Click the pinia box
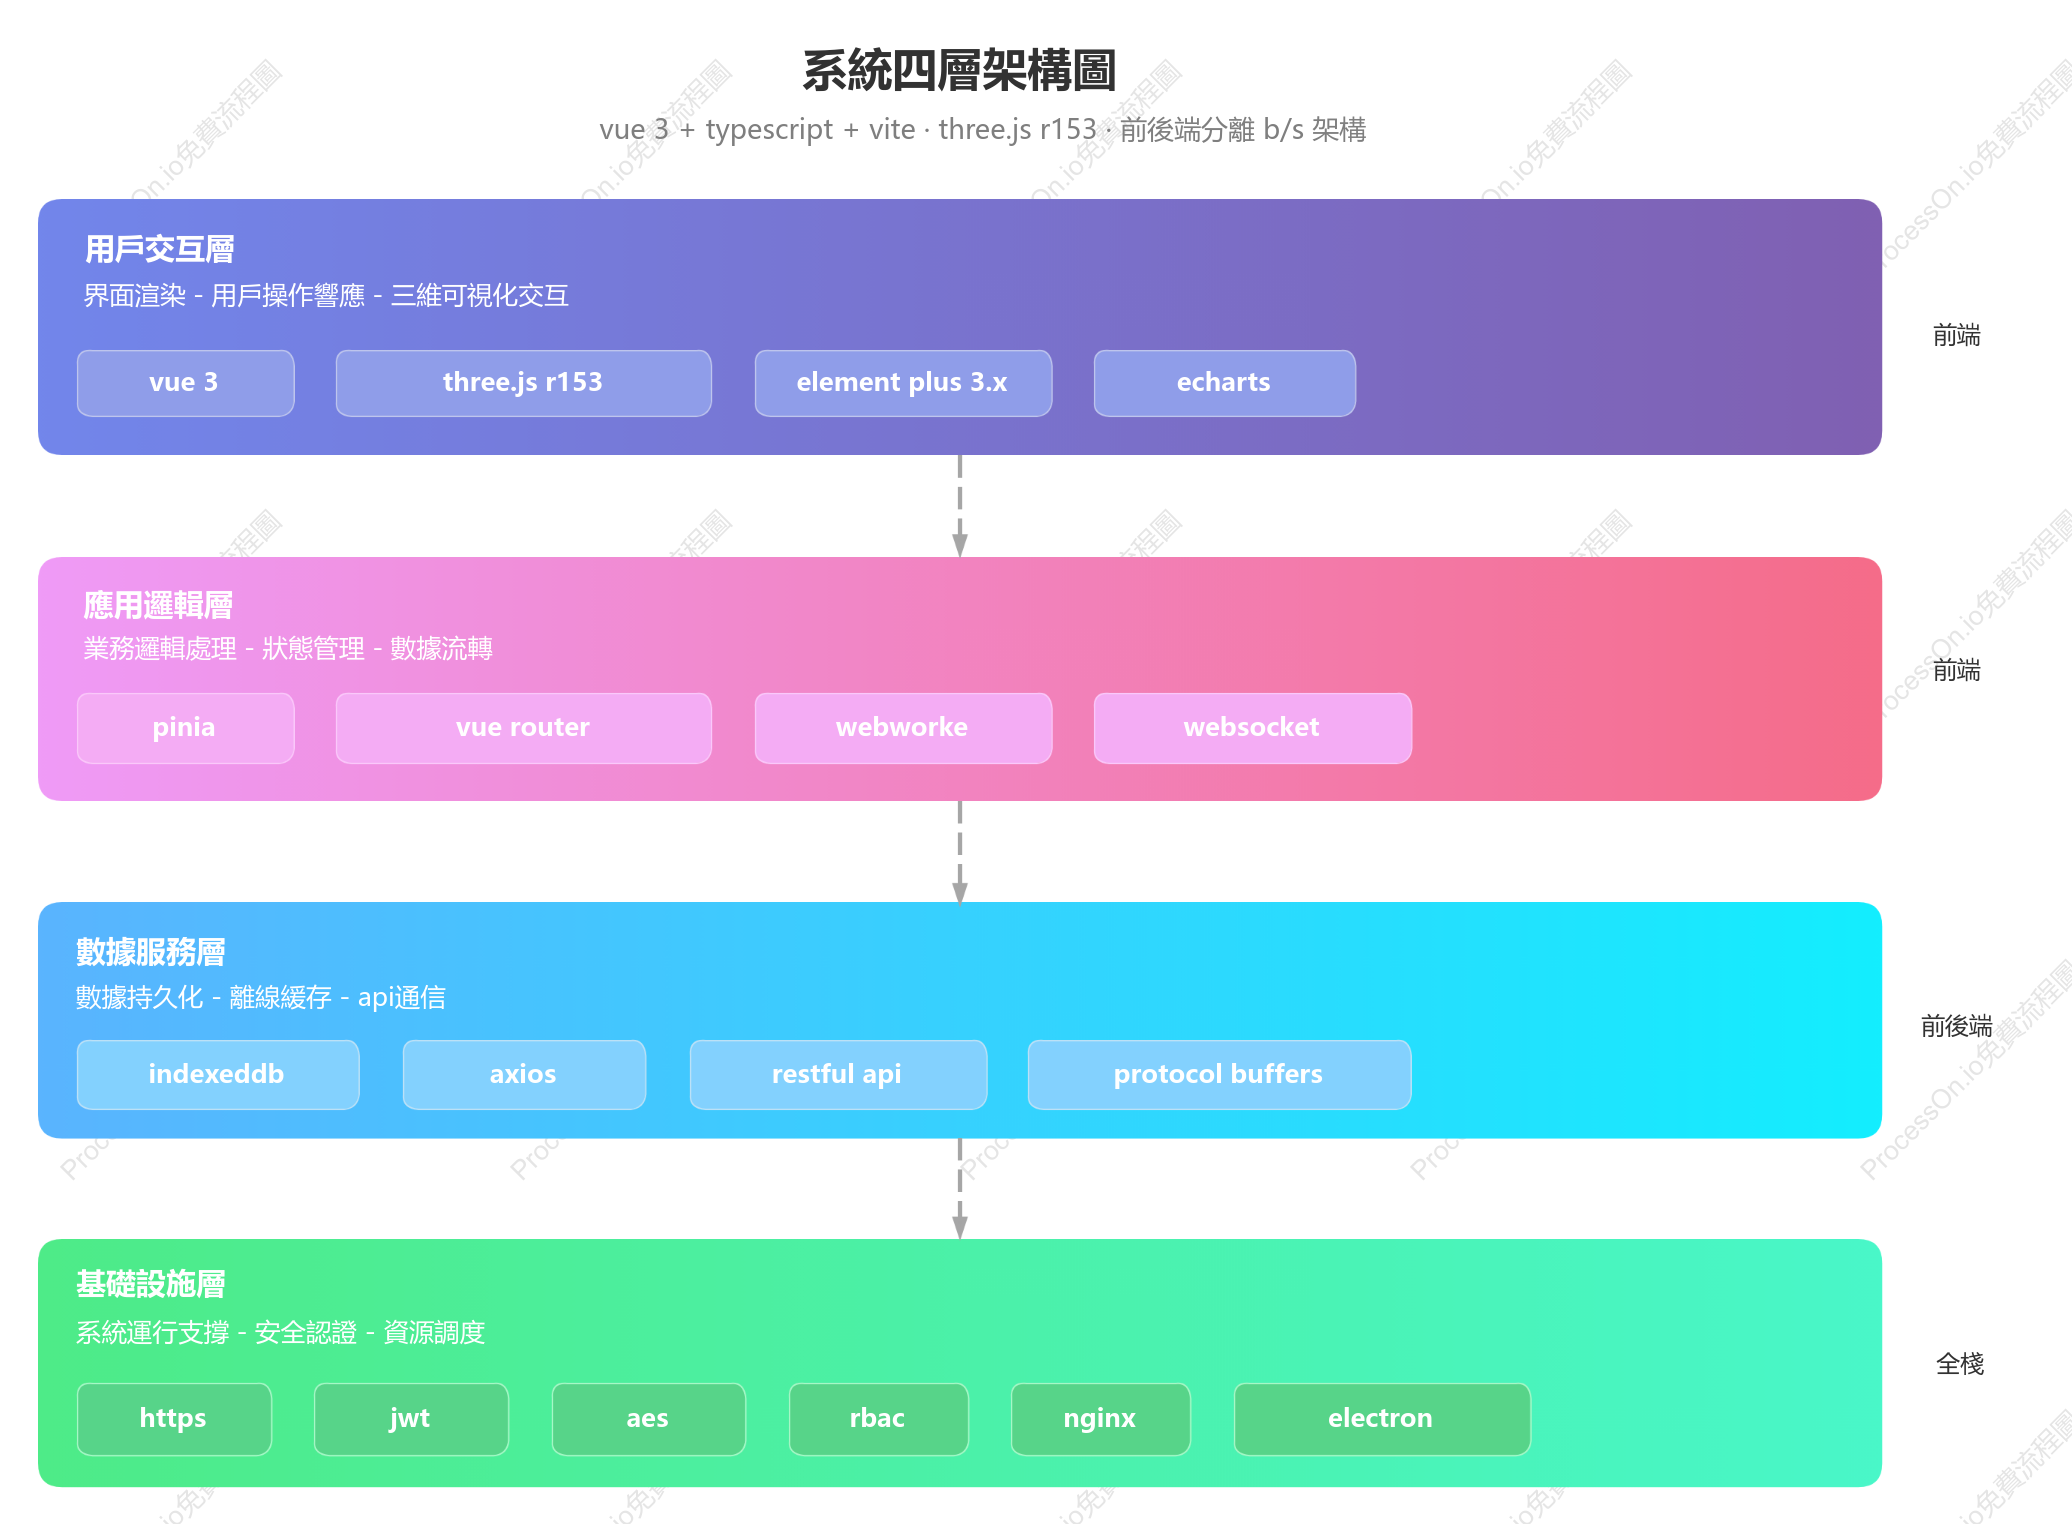The image size is (2072, 1524). click(x=185, y=728)
